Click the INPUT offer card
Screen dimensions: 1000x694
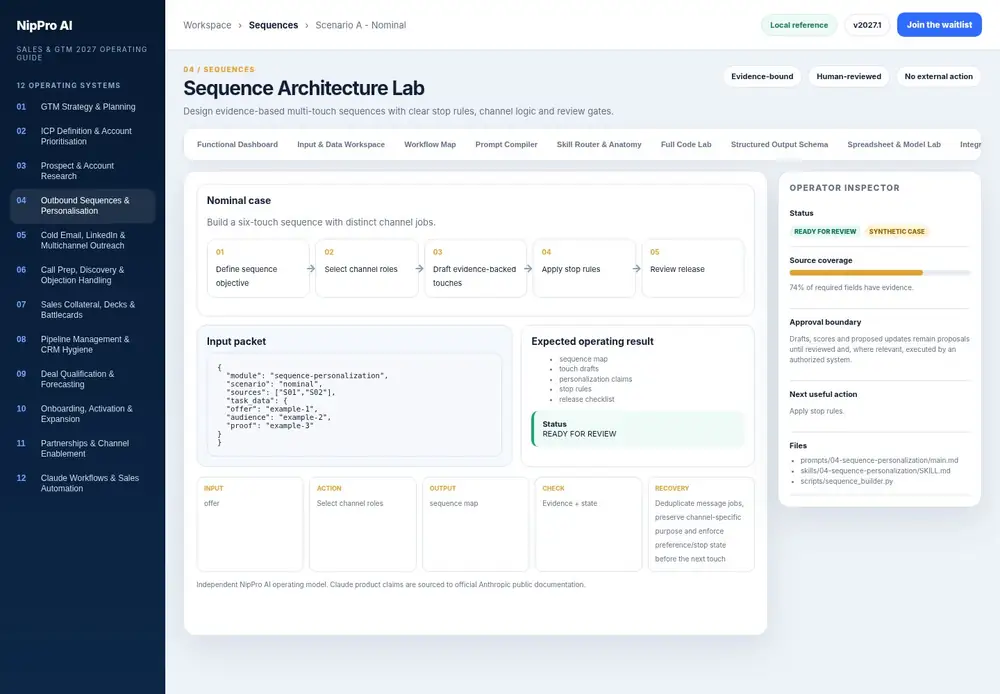(x=250, y=524)
